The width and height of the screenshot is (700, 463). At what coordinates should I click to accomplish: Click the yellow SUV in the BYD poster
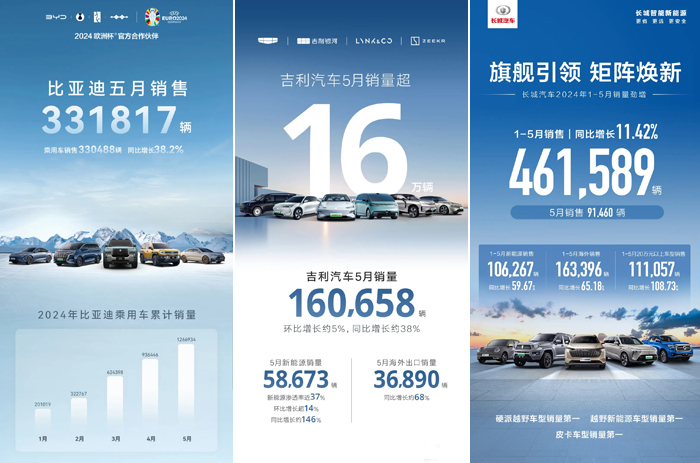160,253
